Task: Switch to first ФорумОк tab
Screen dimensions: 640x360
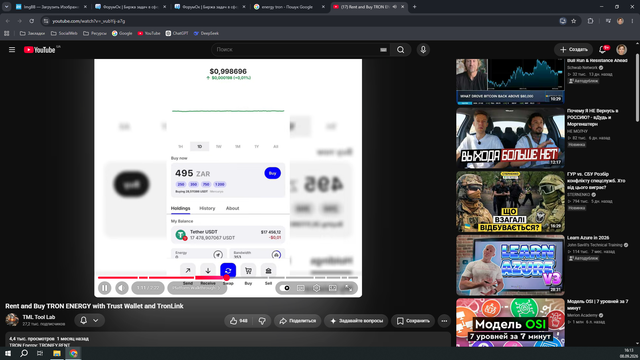Action: tap(131, 7)
